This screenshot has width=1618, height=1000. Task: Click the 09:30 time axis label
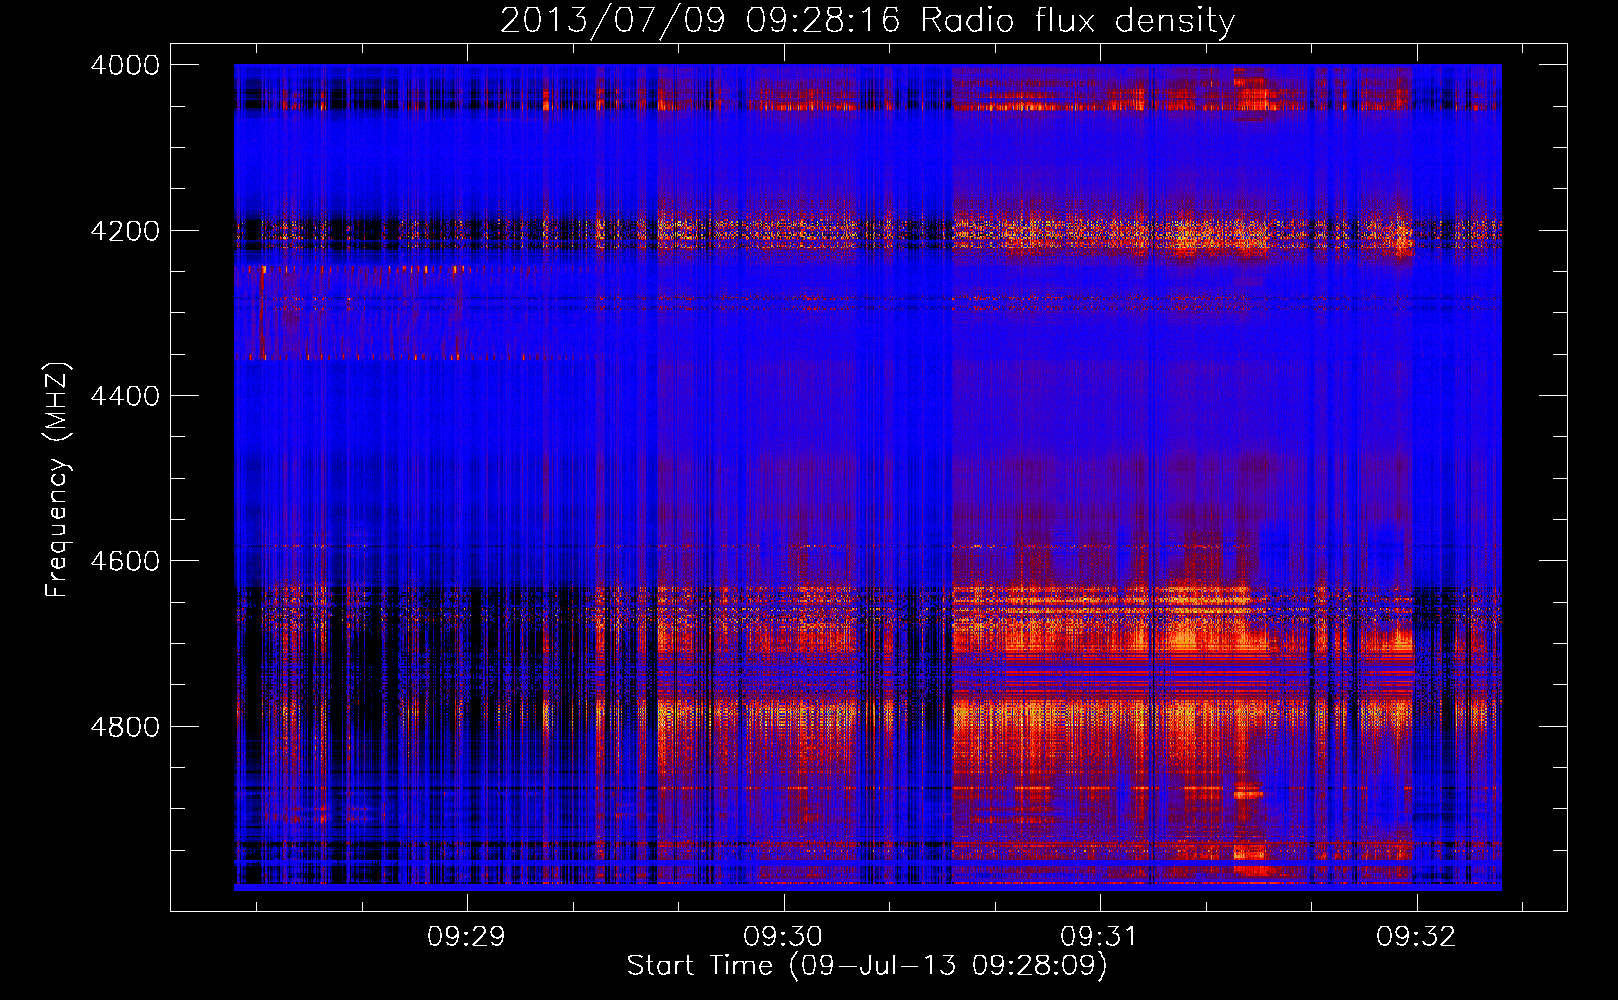pyautogui.click(x=783, y=937)
